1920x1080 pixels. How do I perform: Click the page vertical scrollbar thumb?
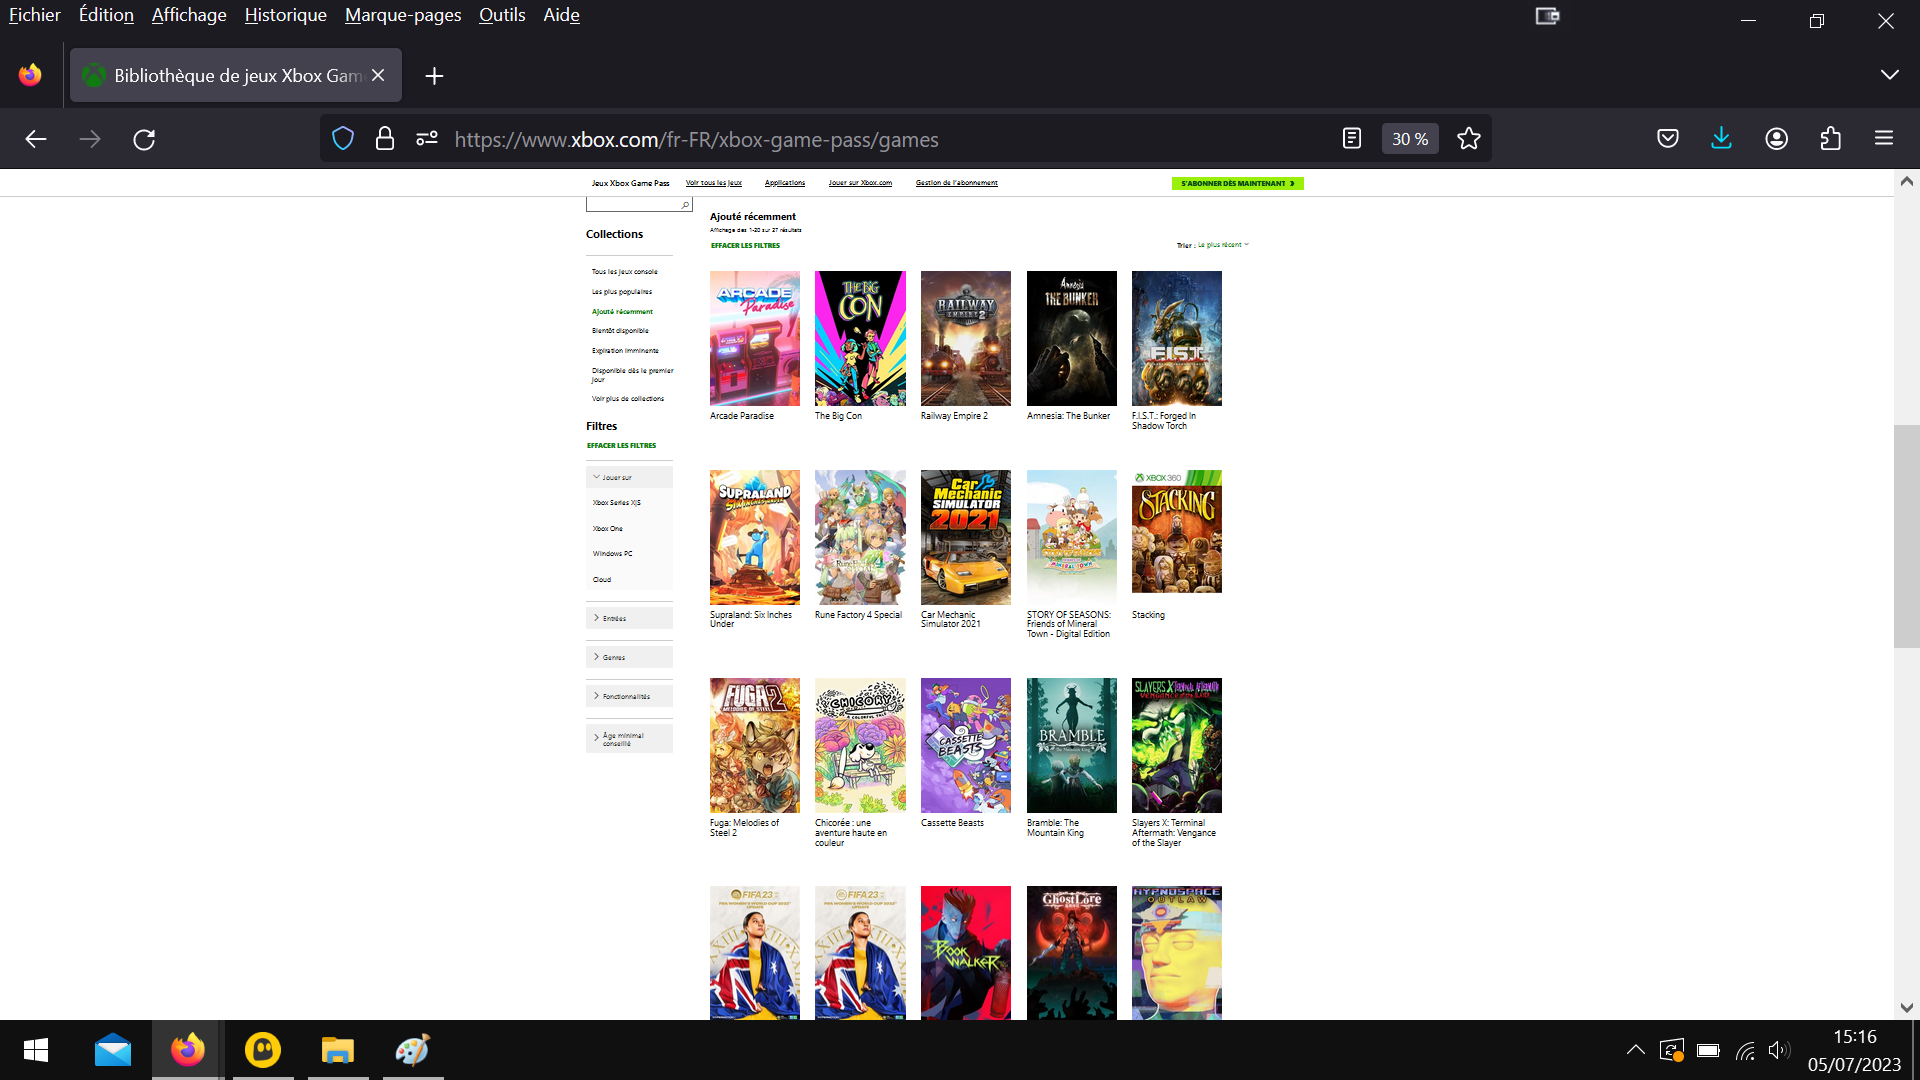pos(1906,537)
